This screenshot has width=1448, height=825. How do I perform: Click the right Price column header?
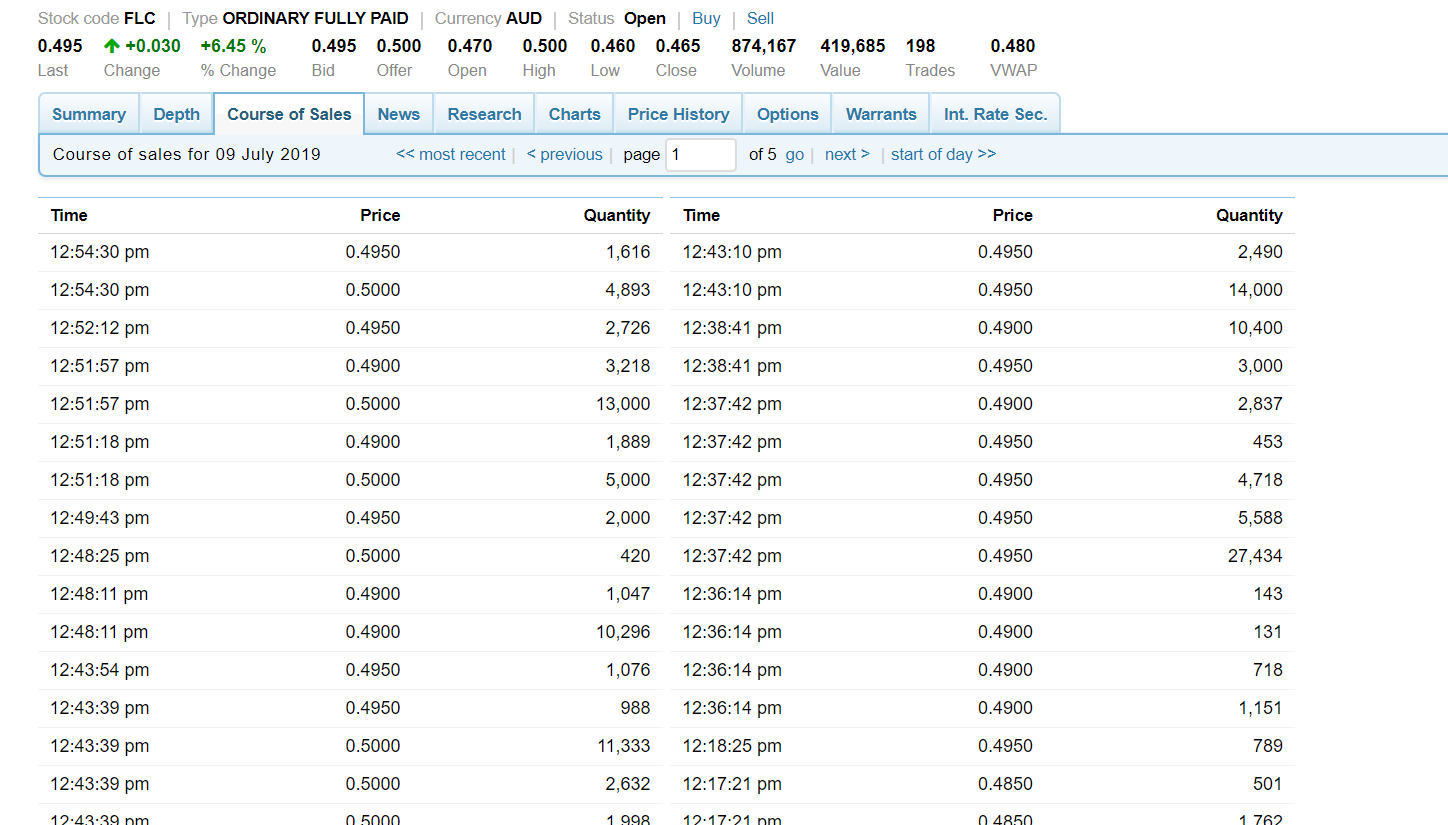point(1013,215)
